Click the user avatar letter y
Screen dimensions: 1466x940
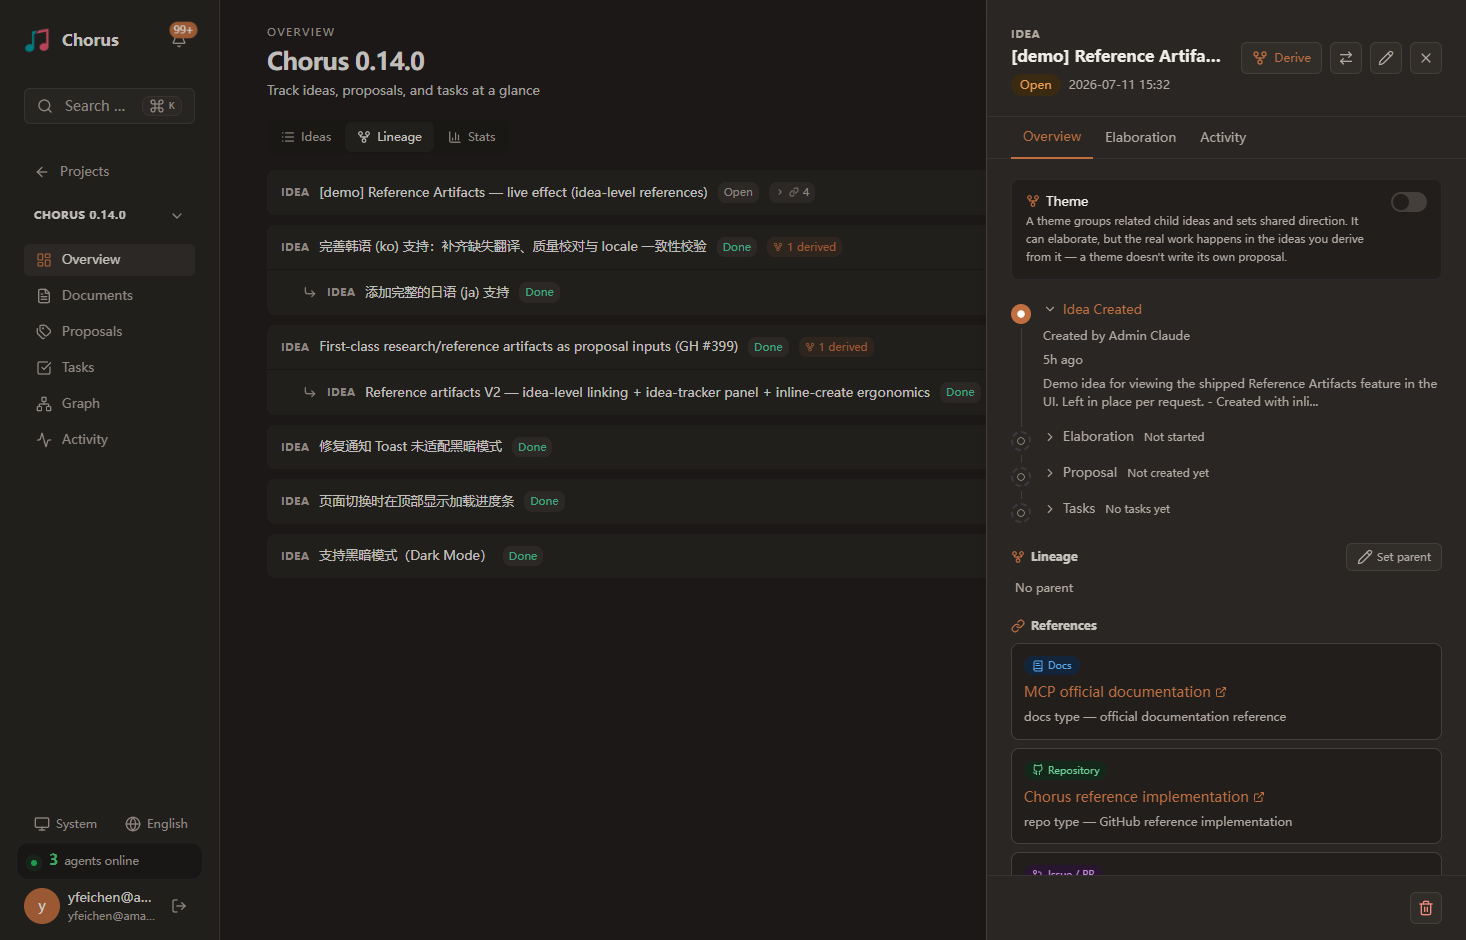point(42,906)
